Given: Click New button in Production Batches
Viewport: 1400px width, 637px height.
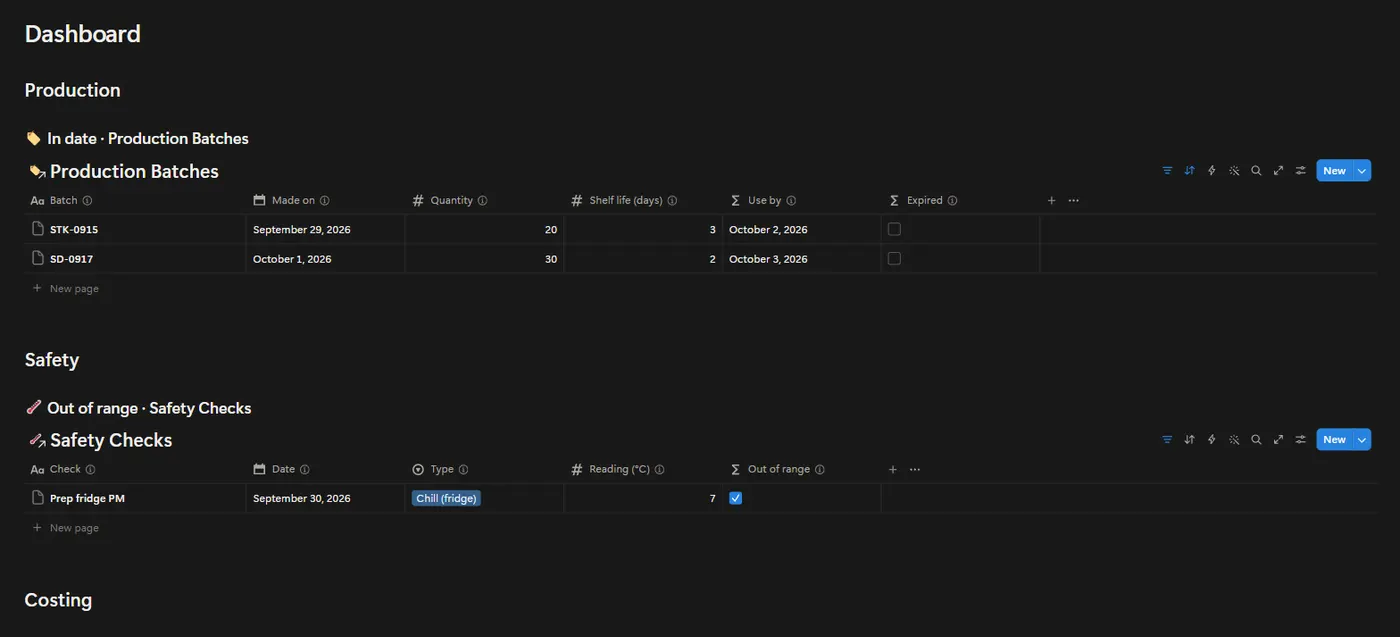Looking at the screenshot, I should [x=1335, y=171].
